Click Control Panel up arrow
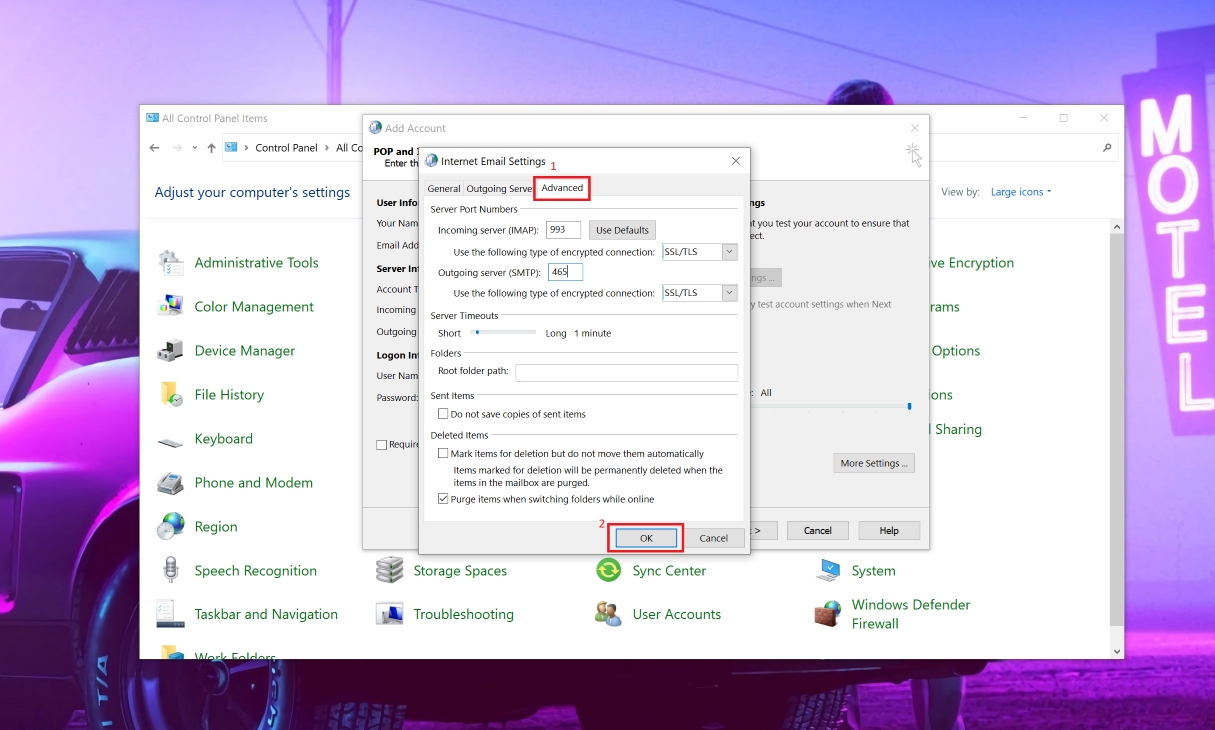 [x=211, y=148]
